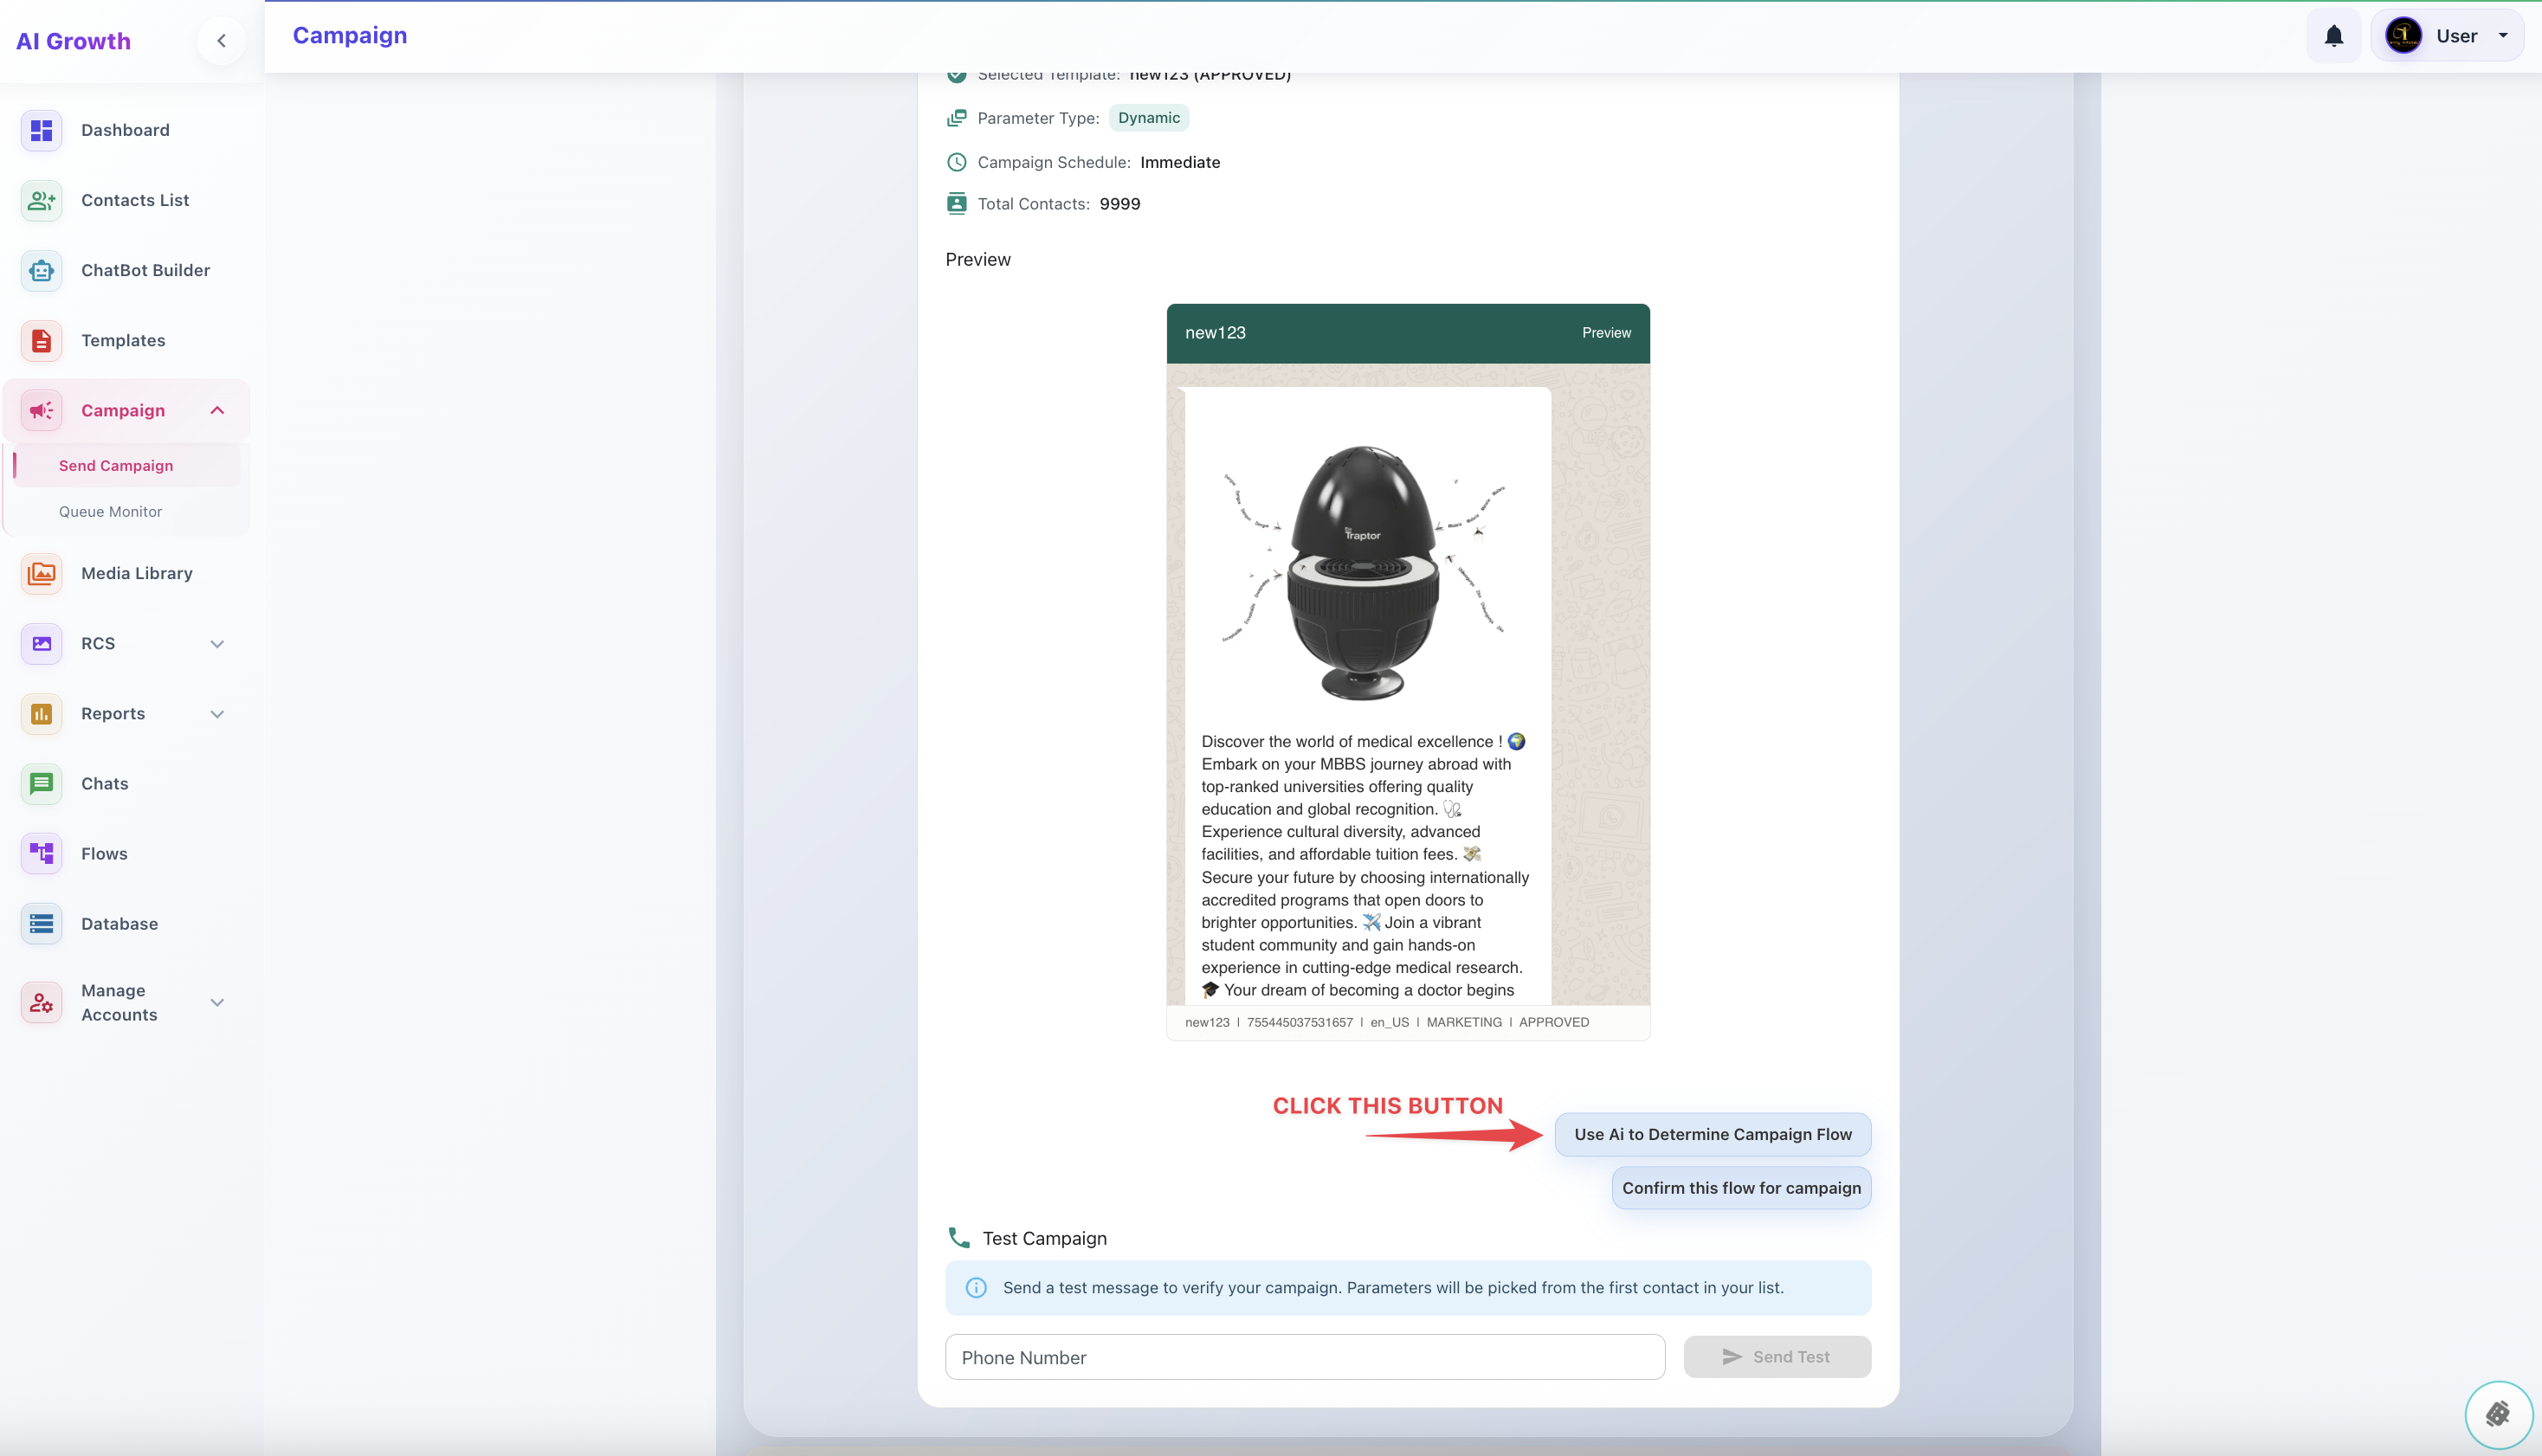Click the Media Library icon
Viewport: 2542px width, 1456px height.
41,573
